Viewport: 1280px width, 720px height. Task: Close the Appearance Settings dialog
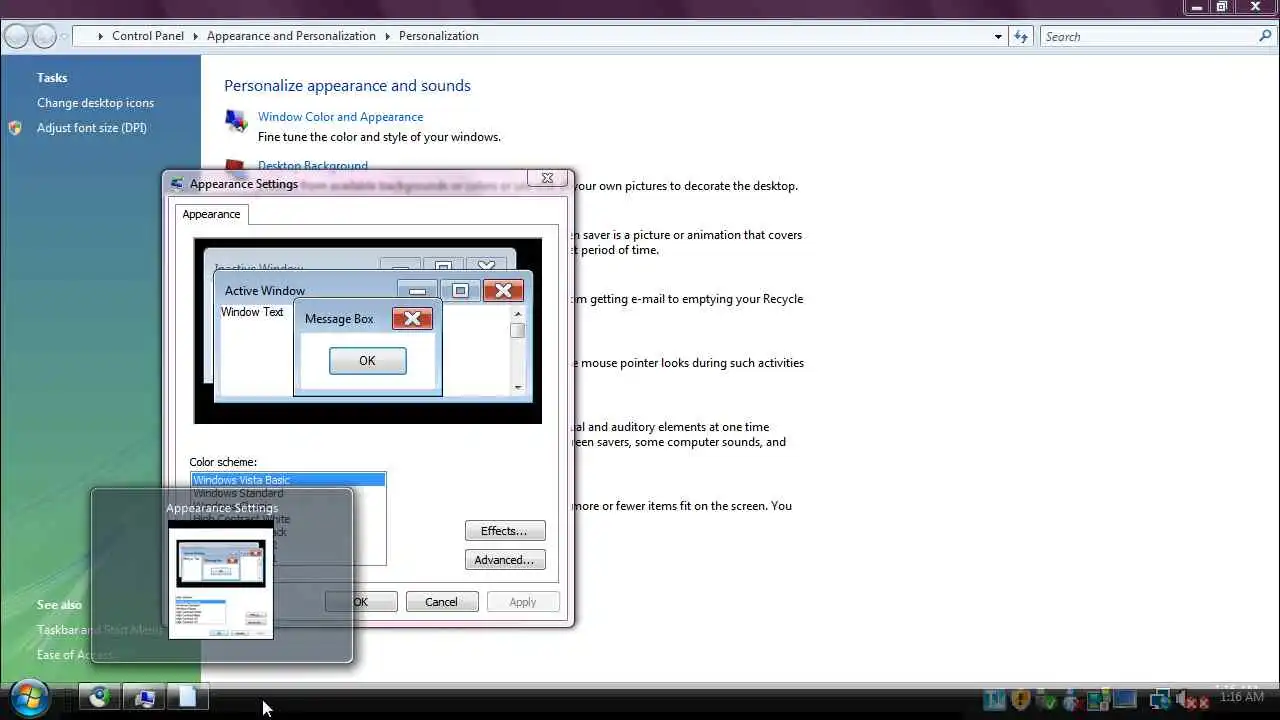547,178
